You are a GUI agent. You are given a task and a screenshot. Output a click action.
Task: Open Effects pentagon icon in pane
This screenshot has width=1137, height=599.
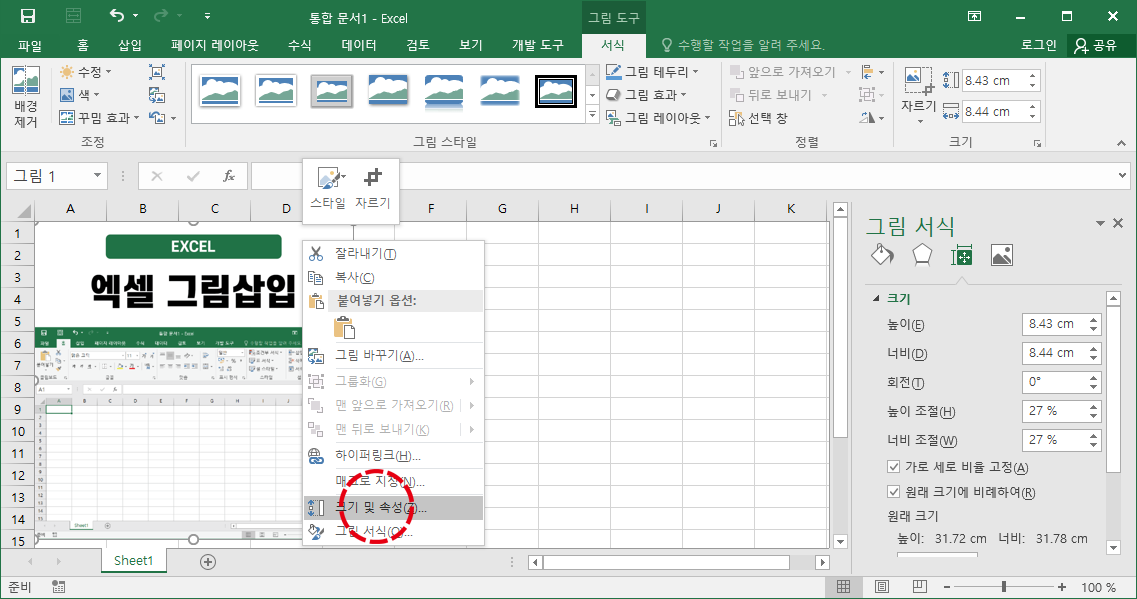[x=922, y=255]
